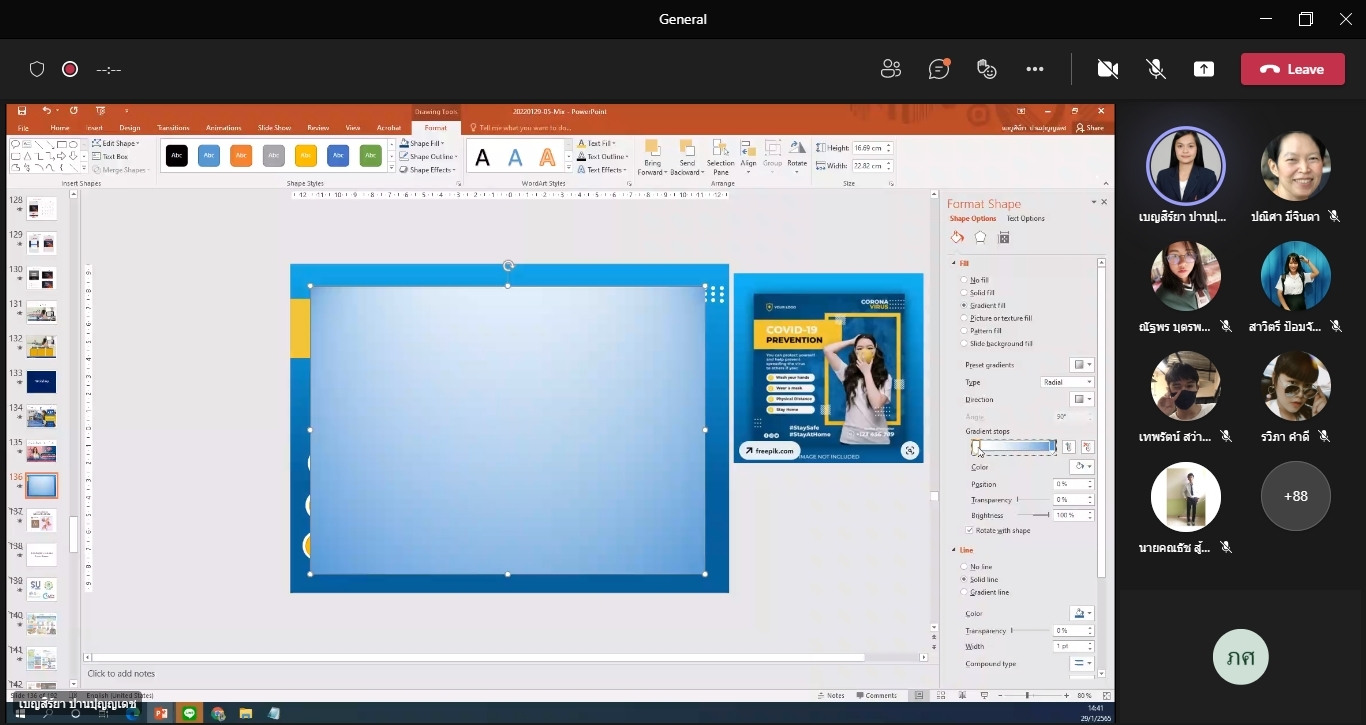Image resolution: width=1366 pixels, height=725 pixels.
Task: Click the Width size input field
Action: click(868, 166)
